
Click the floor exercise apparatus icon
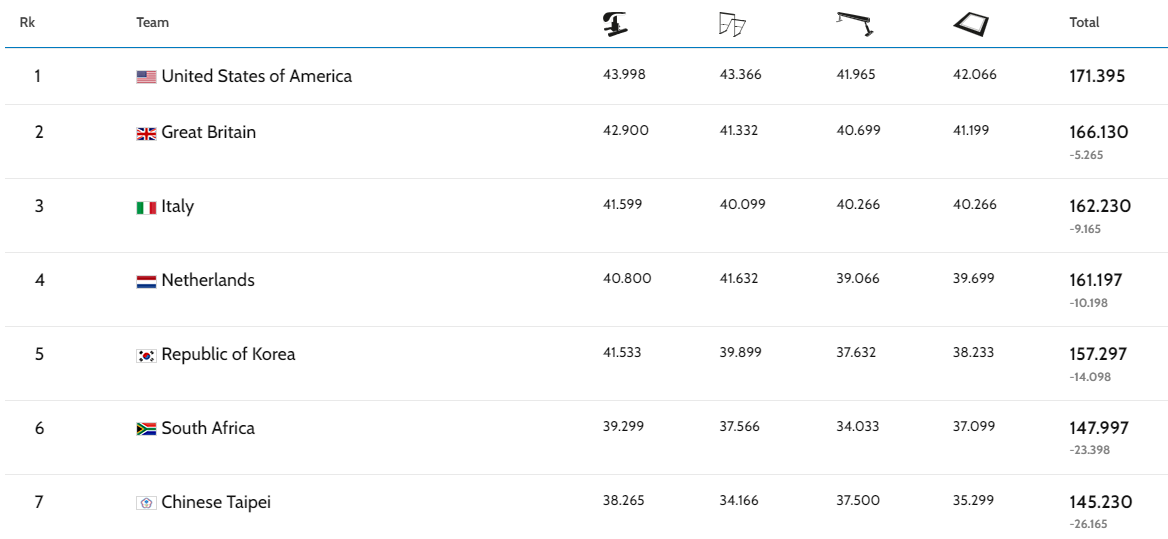(x=970, y=24)
